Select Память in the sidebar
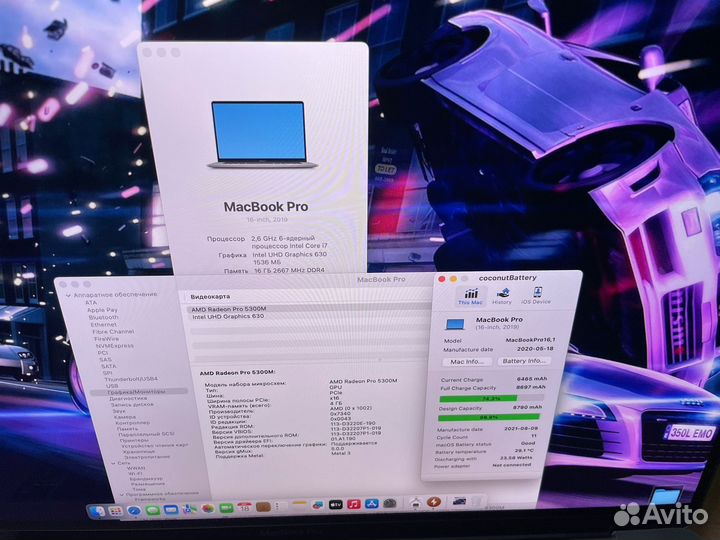This screenshot has height=540, width=720. pos(127,428)
